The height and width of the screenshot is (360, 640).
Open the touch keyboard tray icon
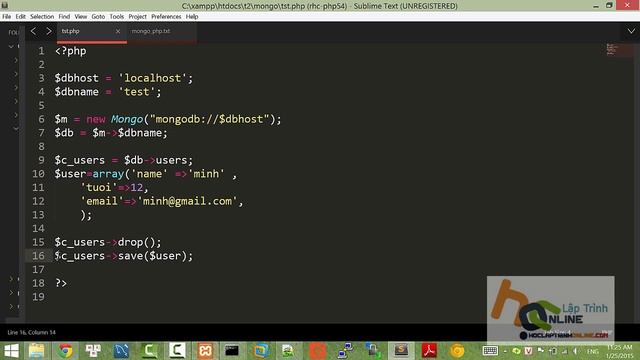490,351
